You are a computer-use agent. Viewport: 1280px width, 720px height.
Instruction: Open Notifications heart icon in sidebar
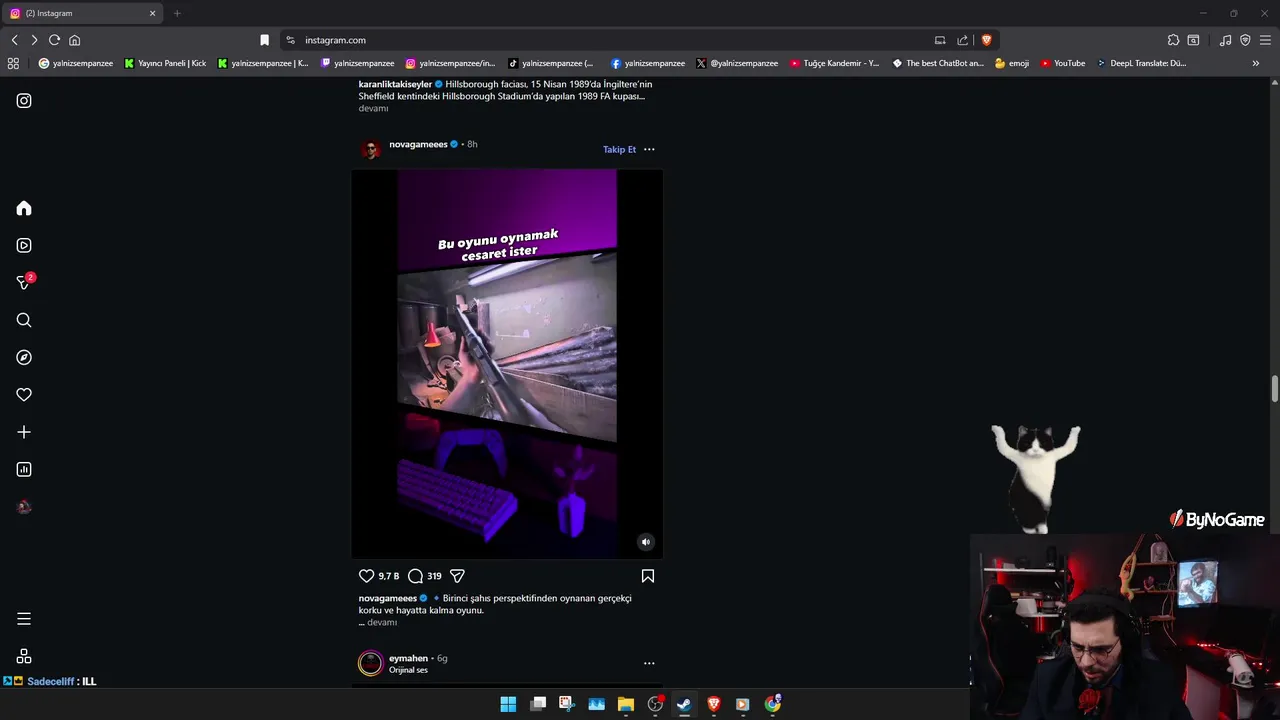coord(24,395)
